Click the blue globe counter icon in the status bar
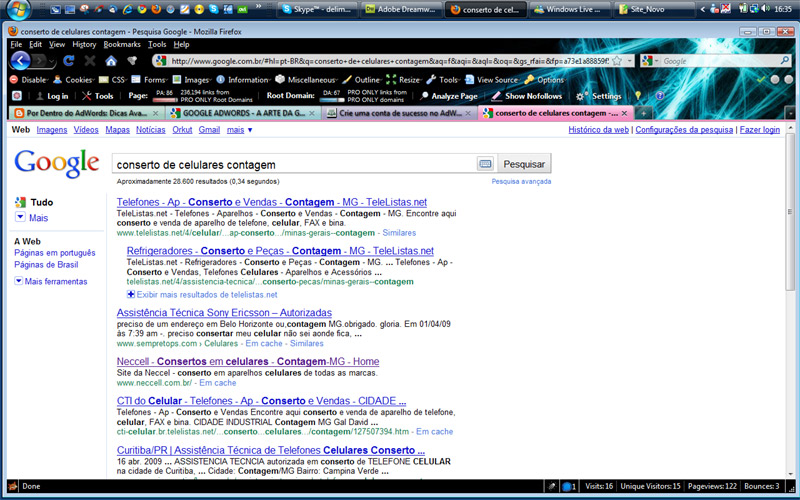Viewport: 800px width, 500px height. pos(569,486)
